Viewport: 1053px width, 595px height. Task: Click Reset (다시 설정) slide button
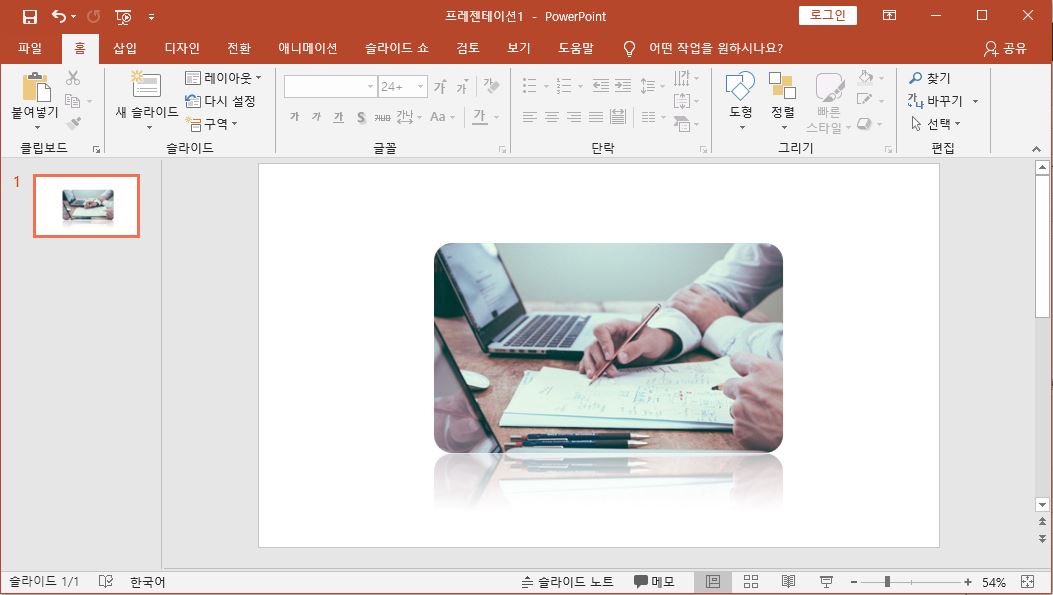[220, 101]
